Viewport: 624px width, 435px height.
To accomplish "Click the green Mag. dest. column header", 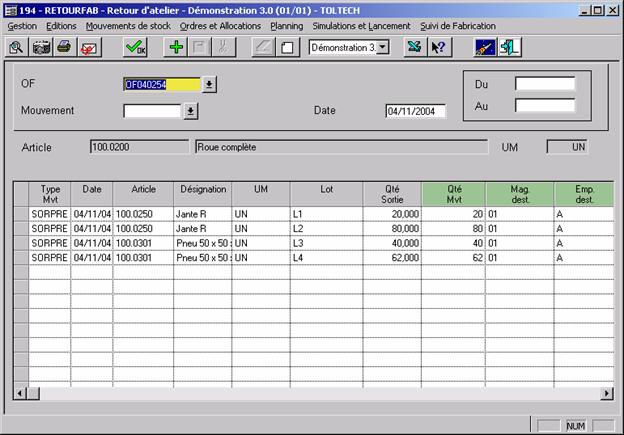I will point(520,194).
